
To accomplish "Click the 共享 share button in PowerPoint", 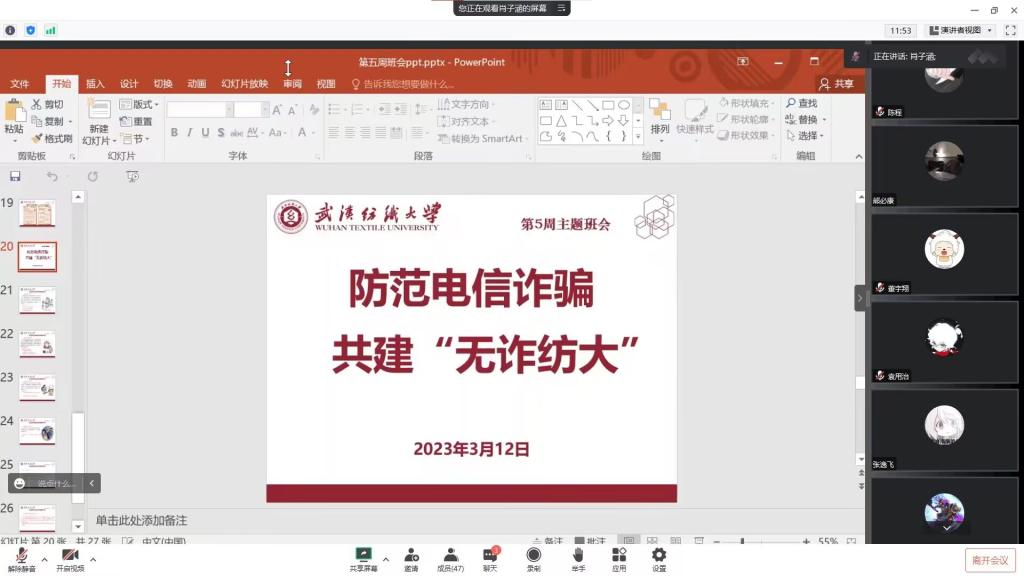I will point(836,84).
